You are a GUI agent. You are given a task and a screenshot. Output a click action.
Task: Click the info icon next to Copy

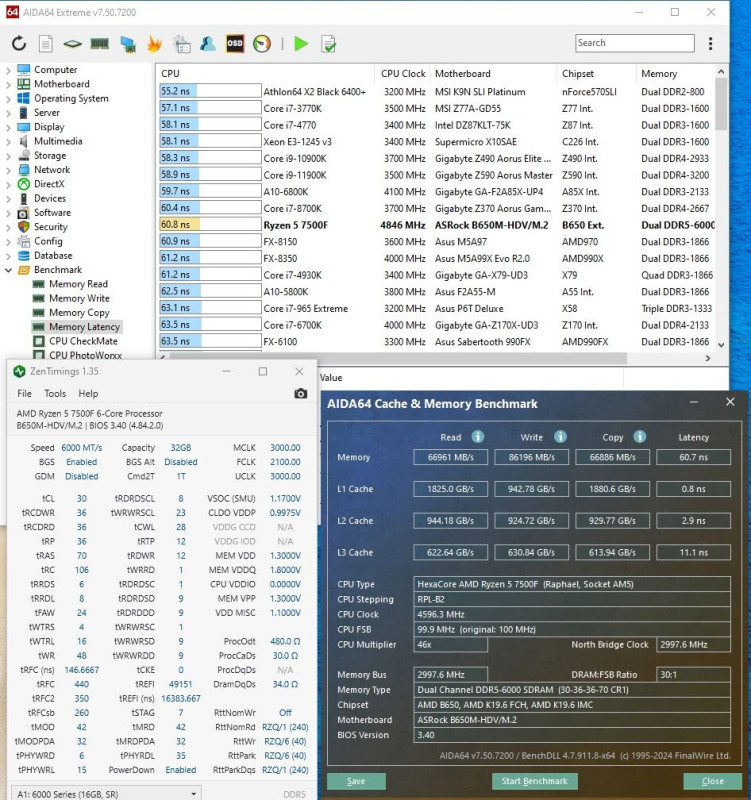click(x=640, y=437)
